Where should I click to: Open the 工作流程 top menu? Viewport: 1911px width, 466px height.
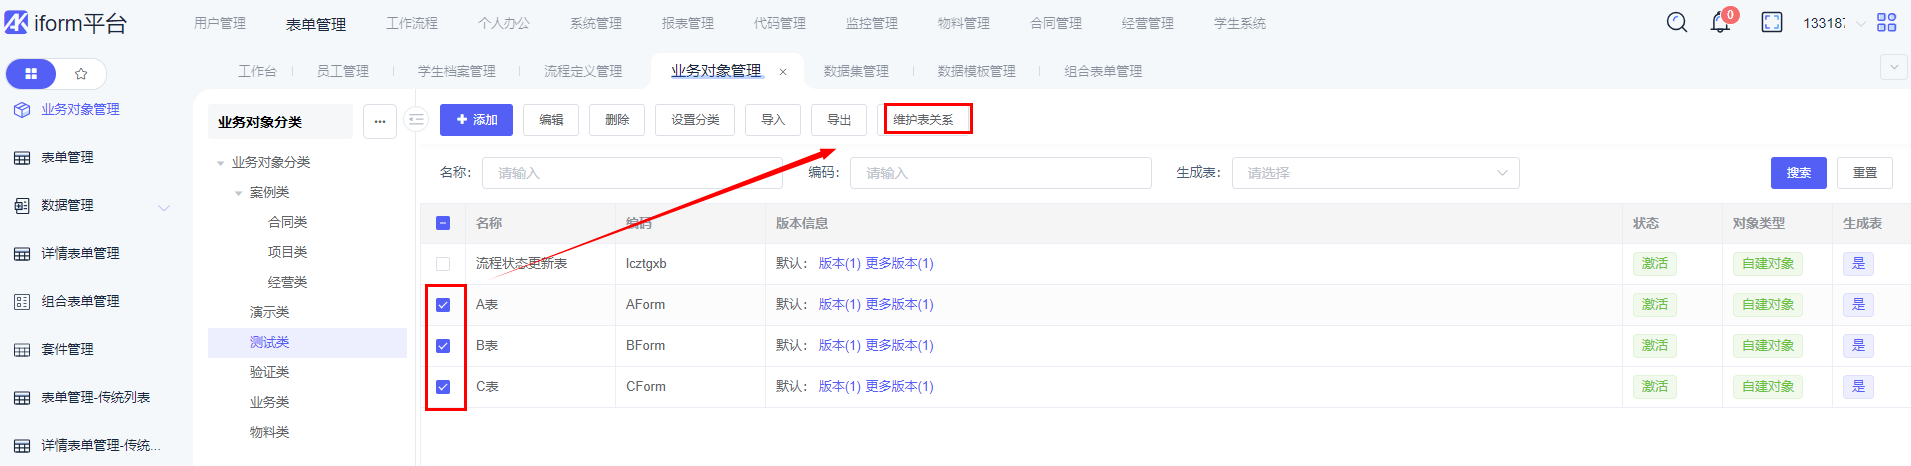pos(412,23)
